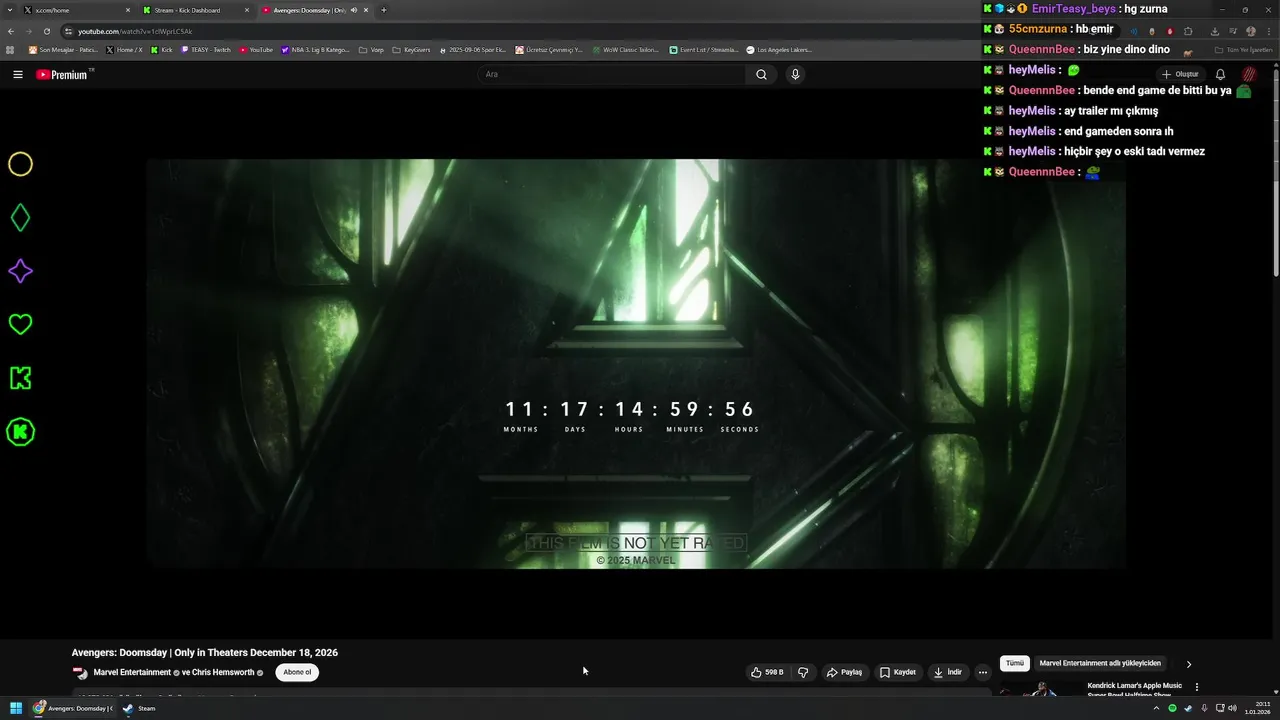
Task: Expand more filter chips with right chevron
Action: click(x=1189, y=664)
